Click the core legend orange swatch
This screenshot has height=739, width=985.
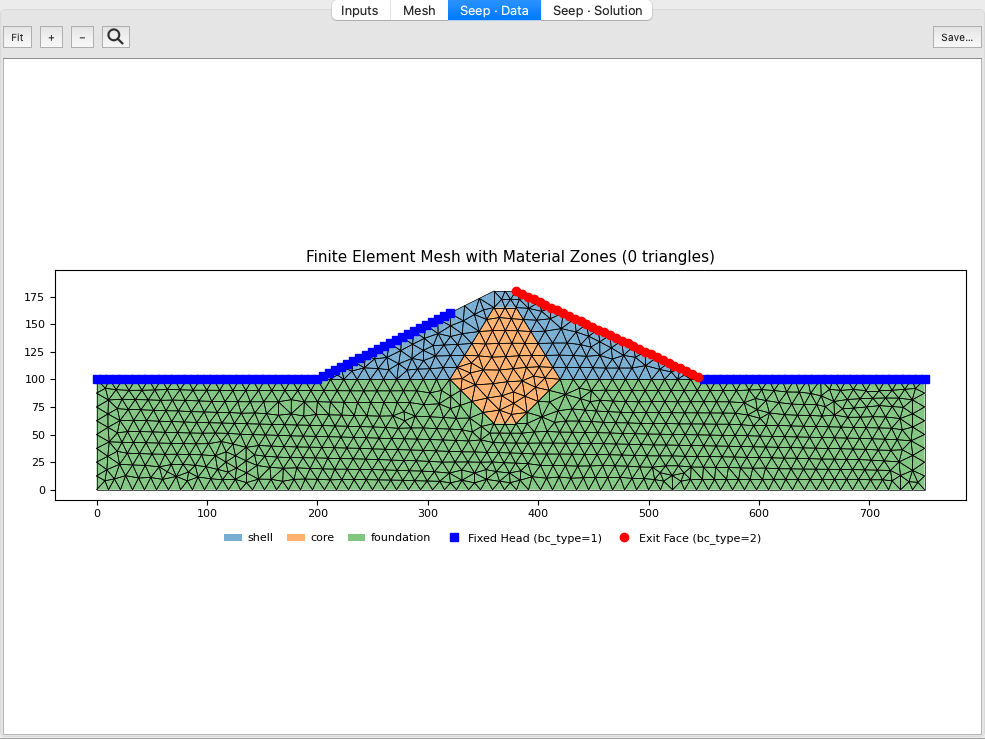pyautogui.click(x=296, y=538)
